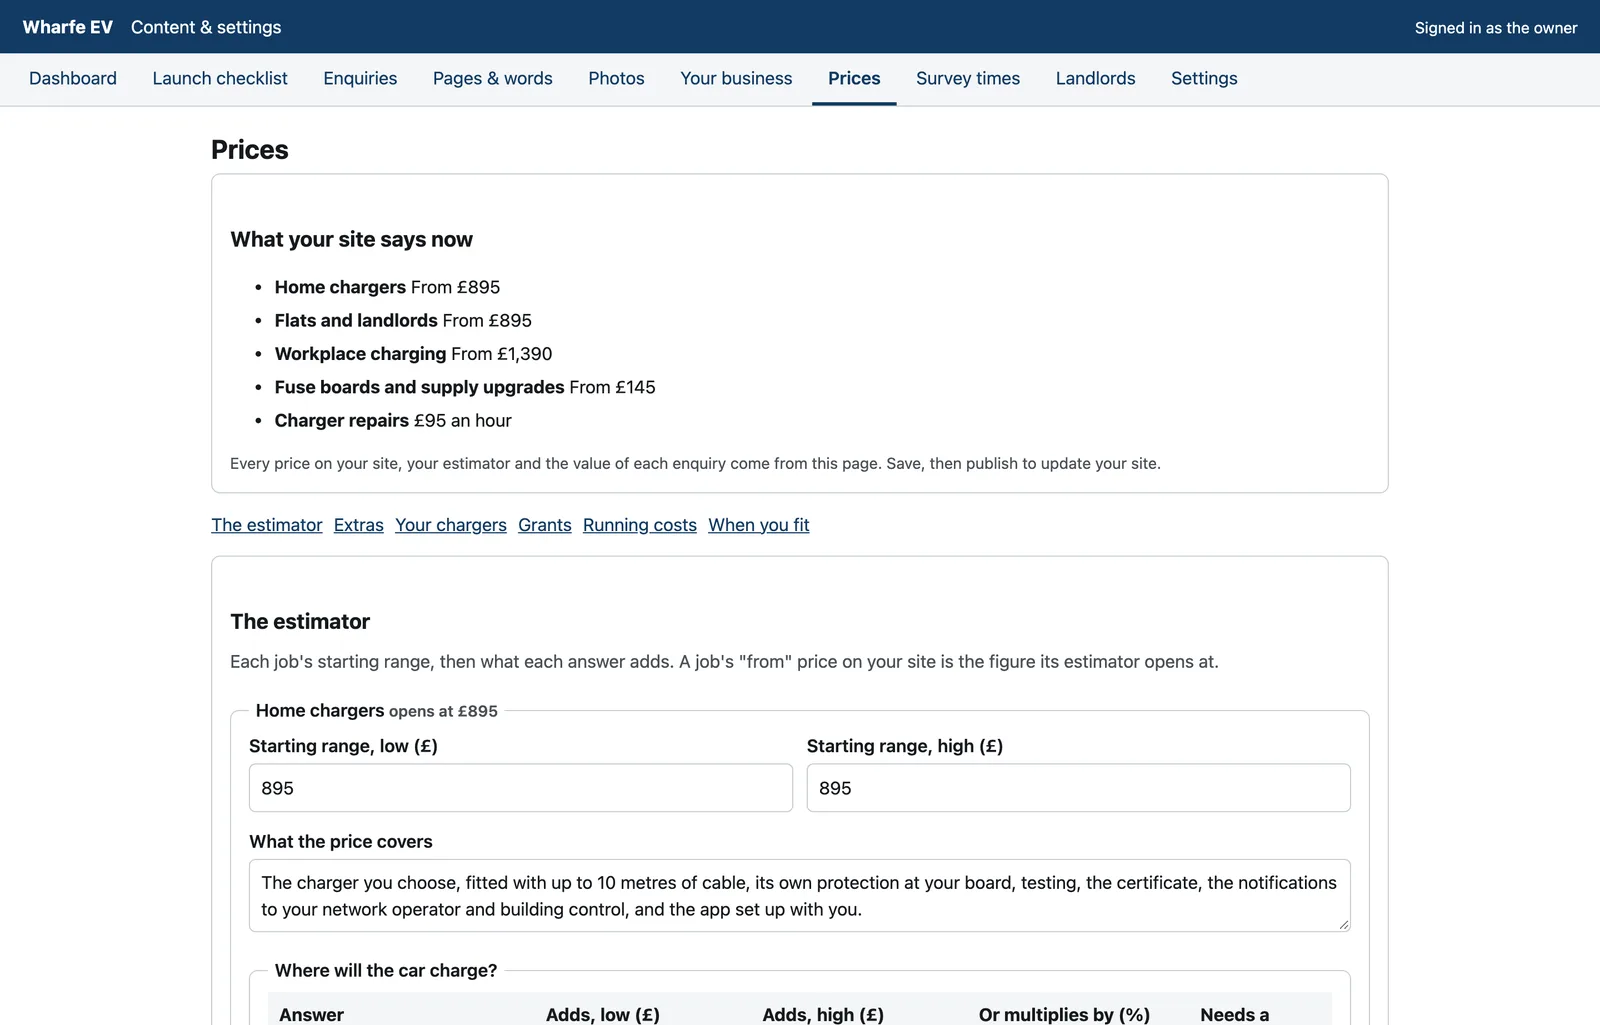Select the Your business tab

click(x=736, y=78)
